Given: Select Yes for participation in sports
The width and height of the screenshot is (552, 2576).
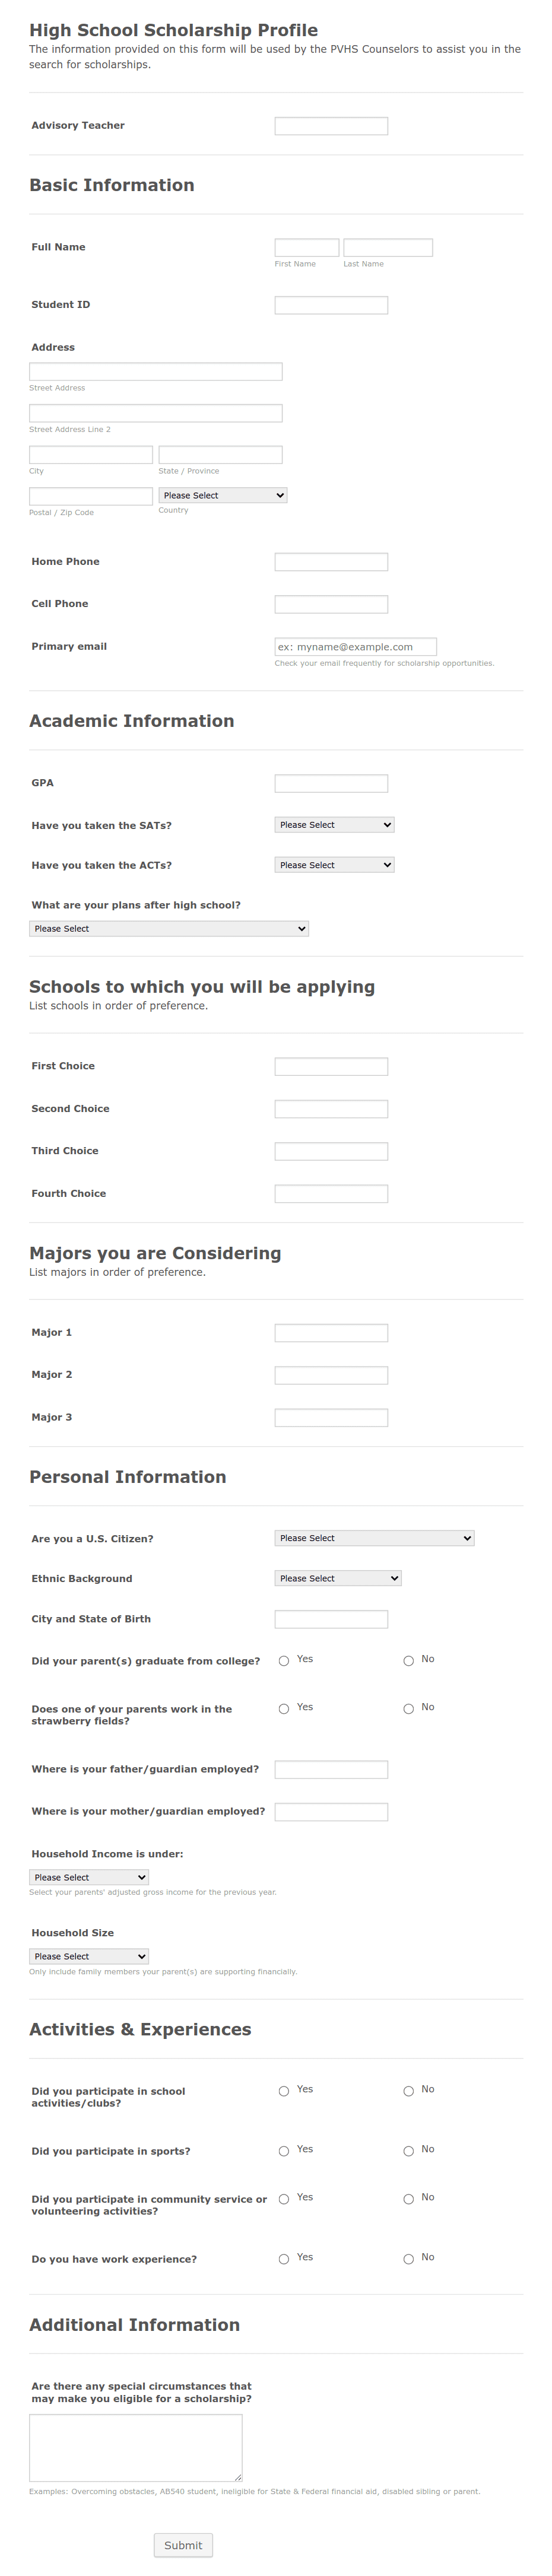Looking at the screenshot, I should click(284, 2150).
